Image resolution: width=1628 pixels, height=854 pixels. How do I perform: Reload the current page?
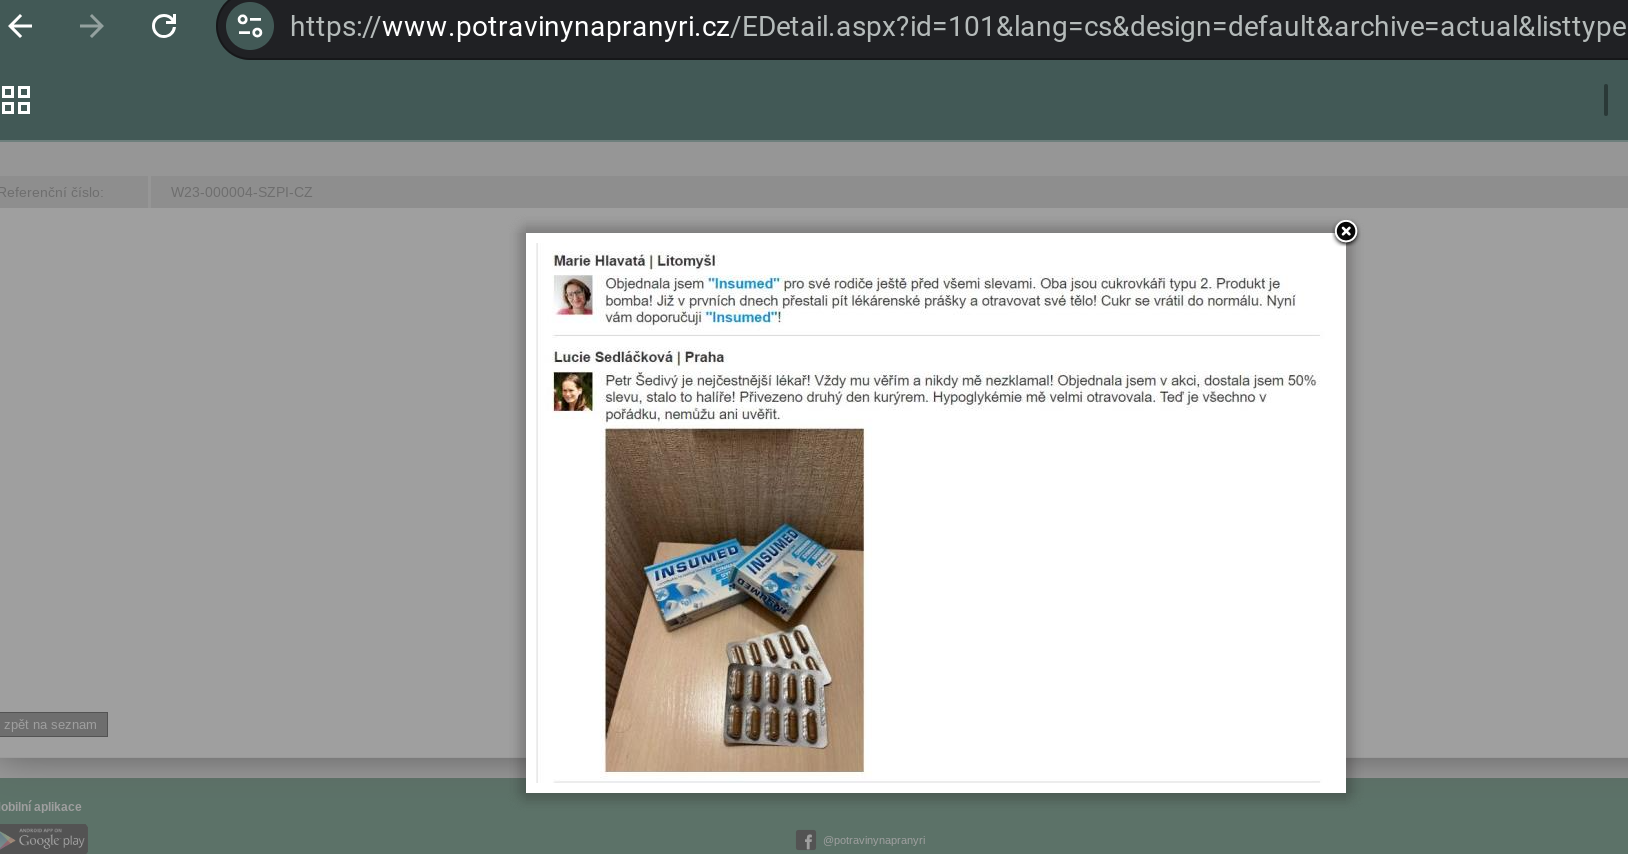point(164,26)
